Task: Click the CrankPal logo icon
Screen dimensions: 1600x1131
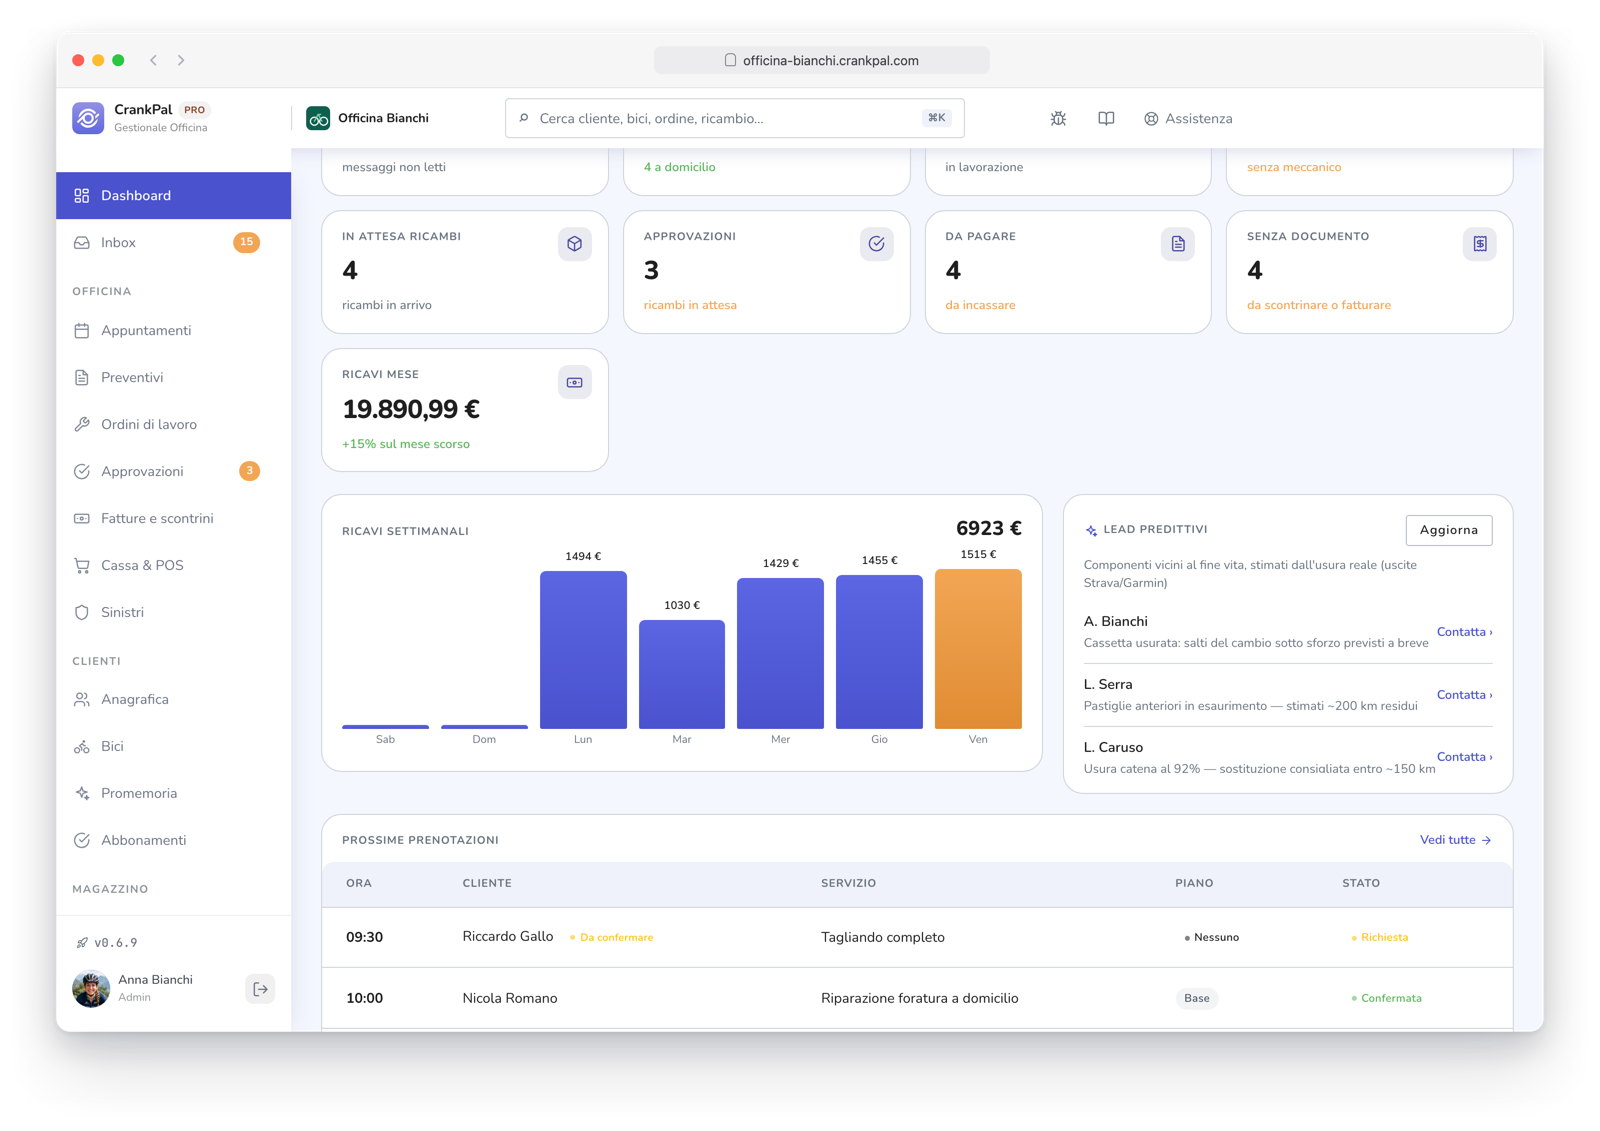Action: tap(88, 118)
